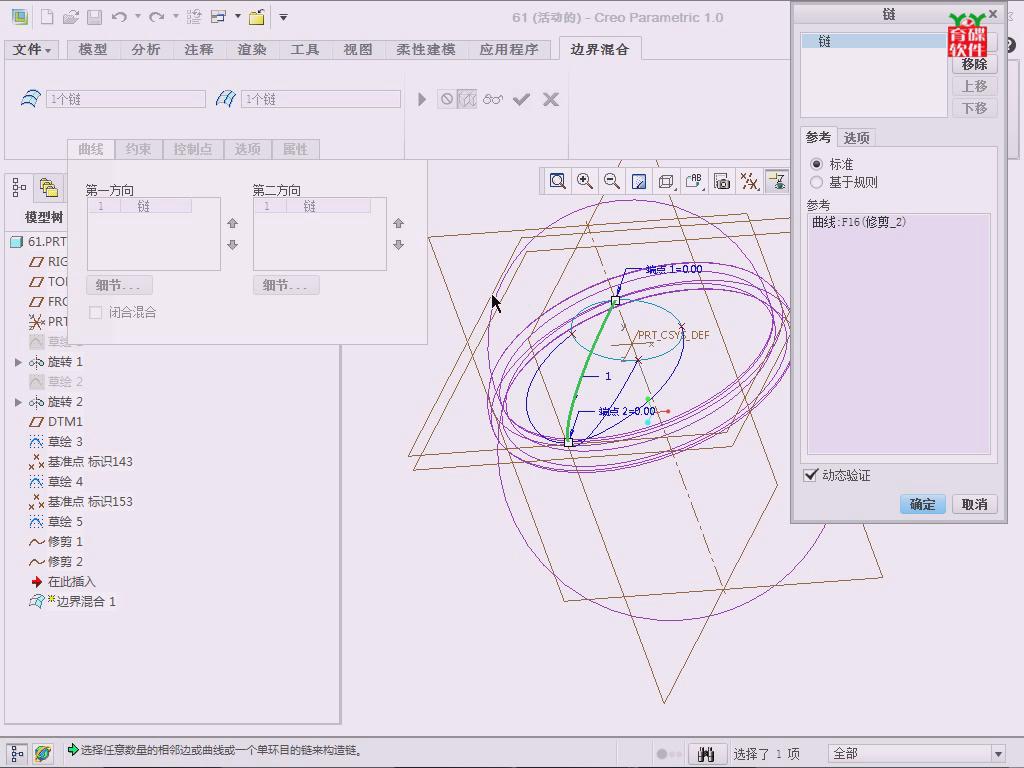The height and width of the screenshot is (768, 1024).
Task: Open the windows list dropdown arrow
Action: point(238,16)
